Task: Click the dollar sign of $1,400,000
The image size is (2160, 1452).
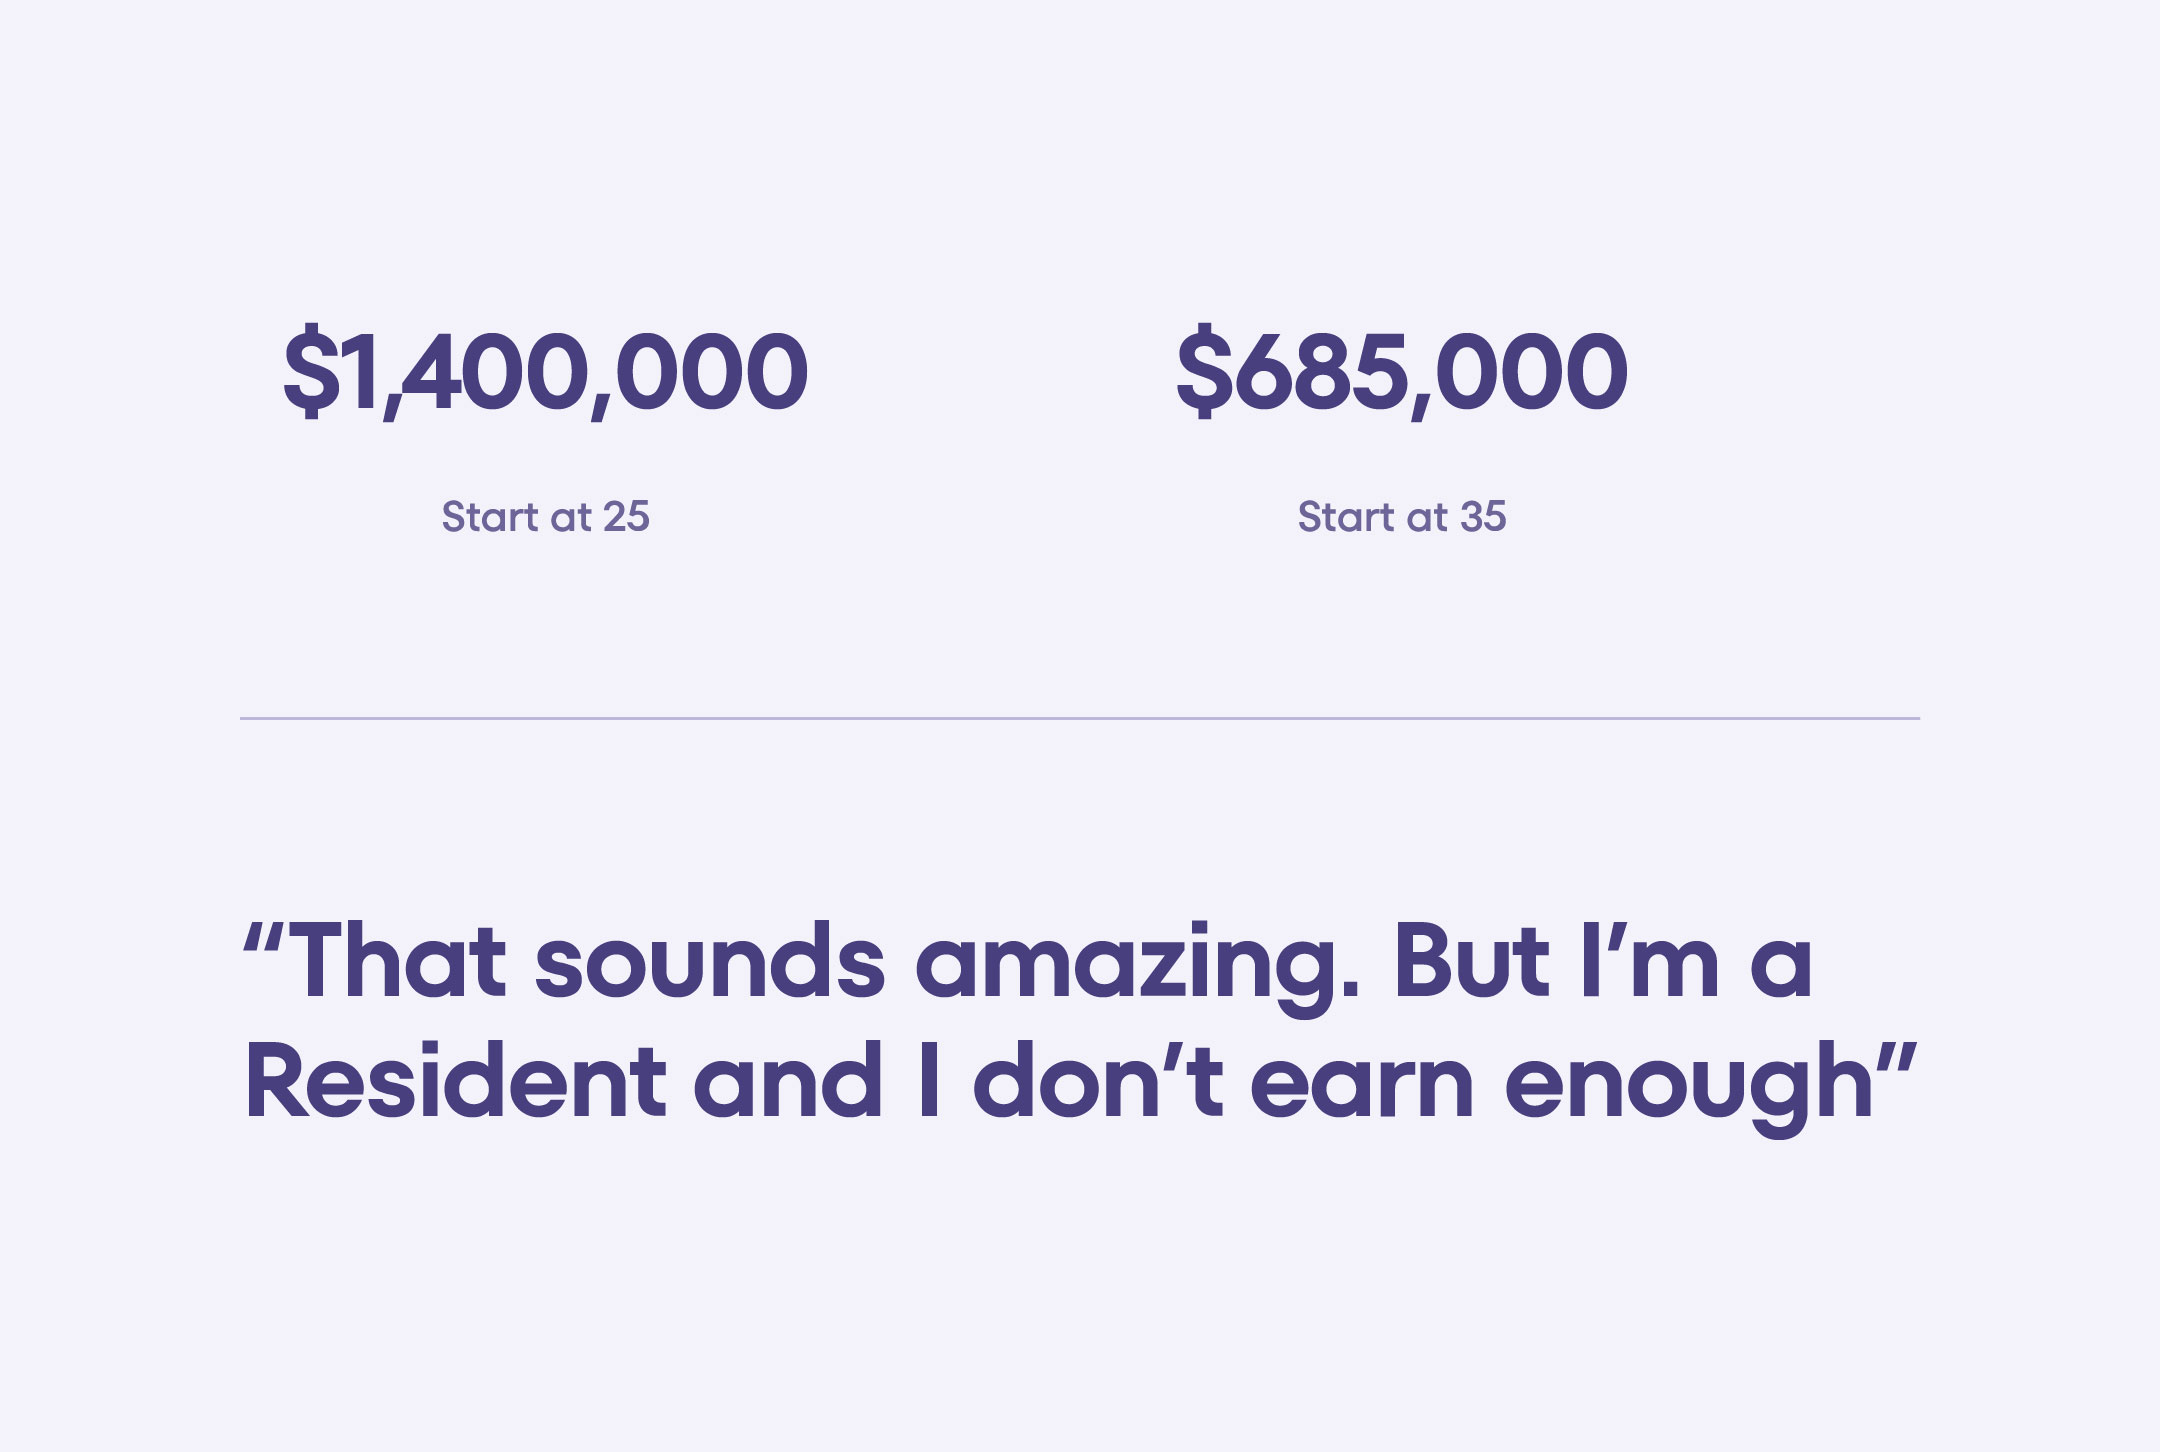Action: point(312,372)
